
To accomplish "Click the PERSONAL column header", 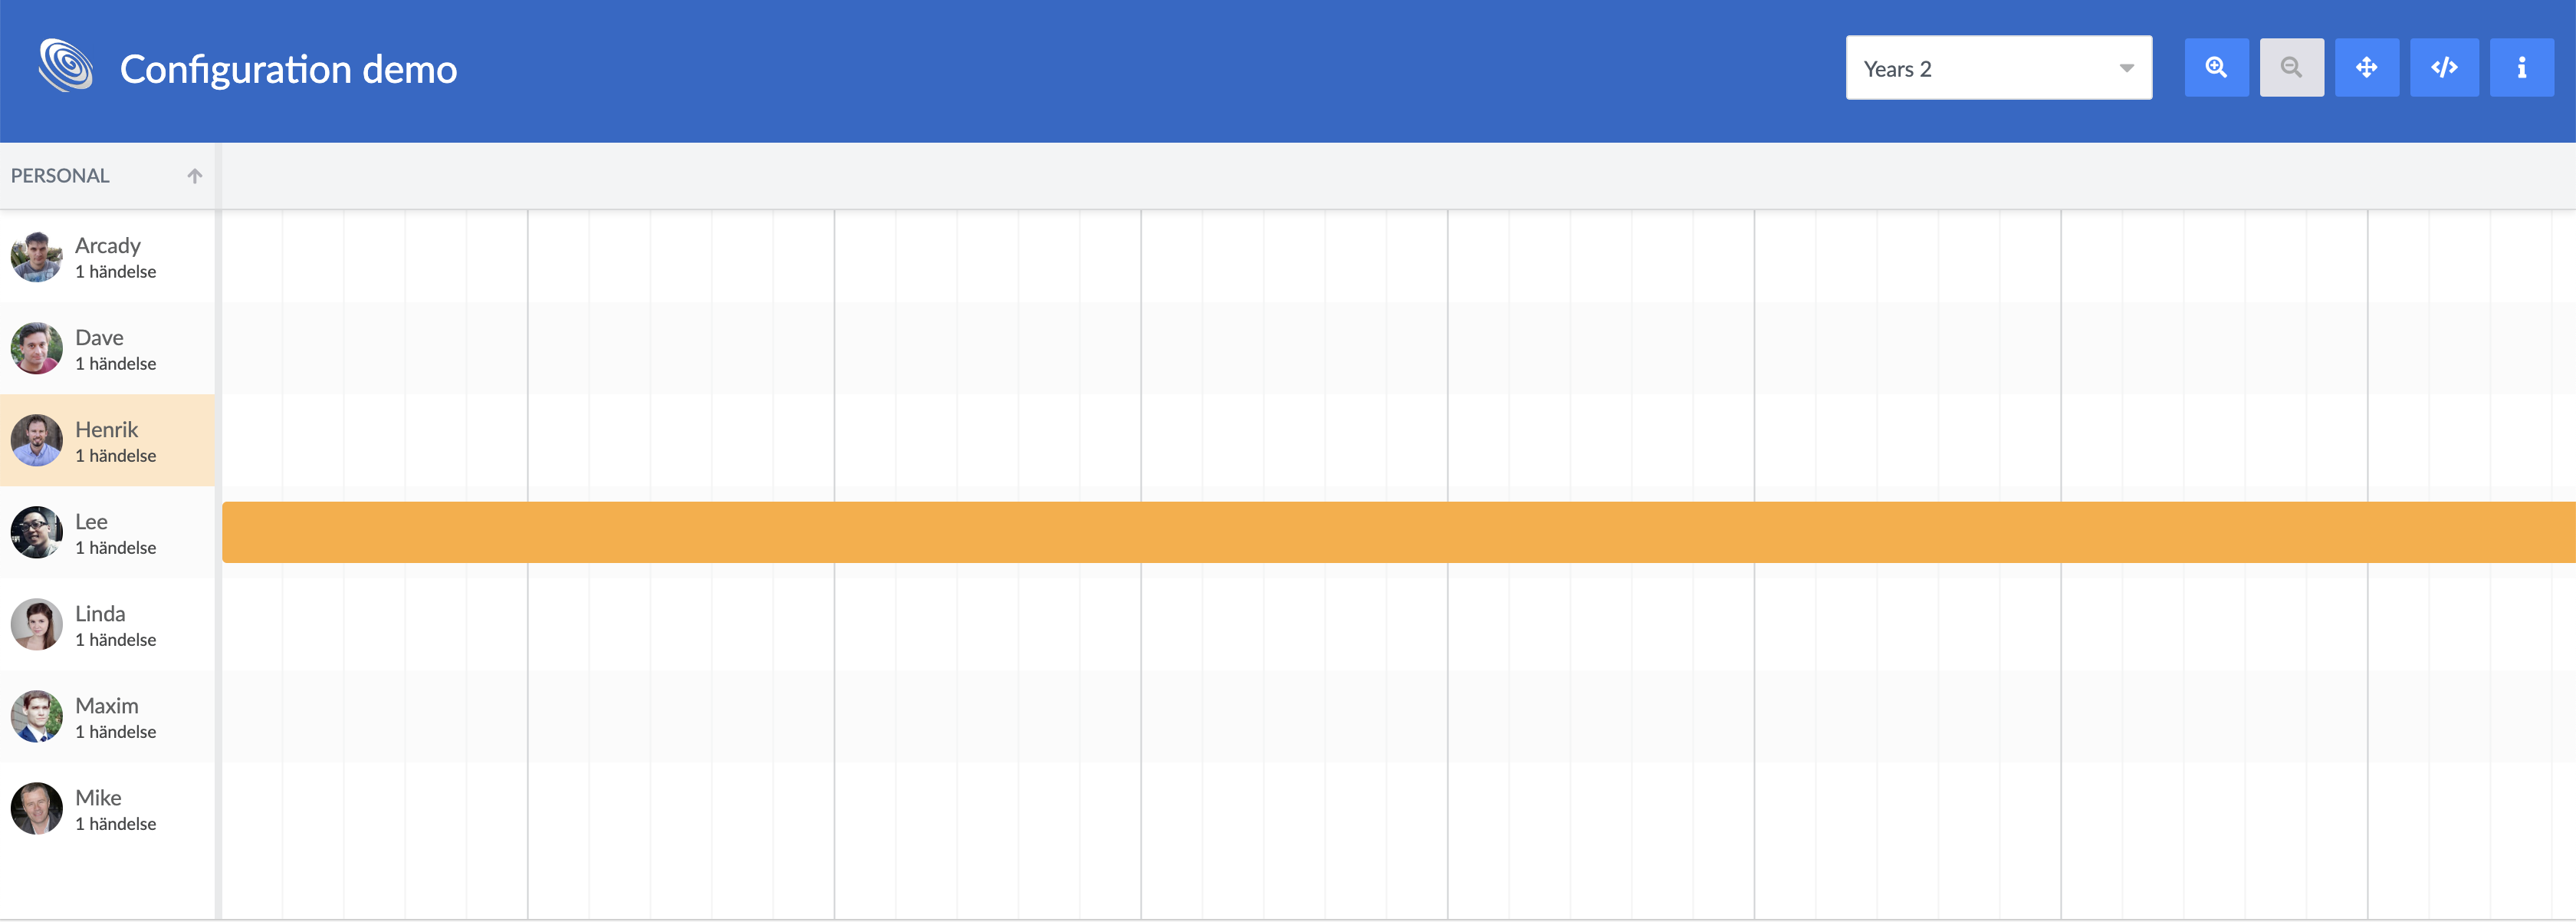I will [x=60, y=175].
